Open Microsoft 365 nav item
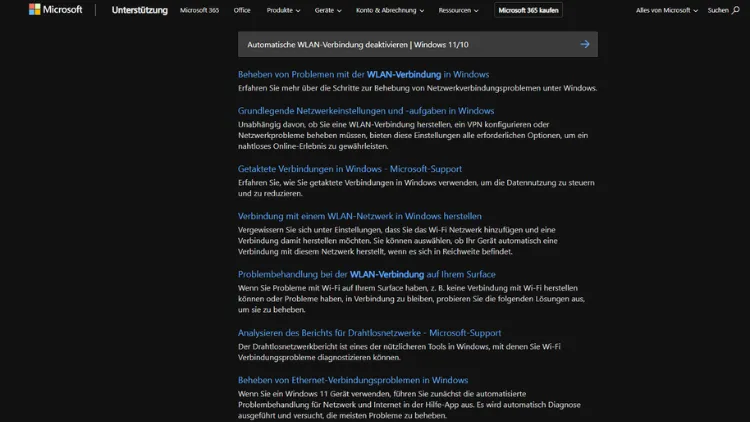Screen dimensions: 750x422 pyautogui.click(x=199, y=10)
